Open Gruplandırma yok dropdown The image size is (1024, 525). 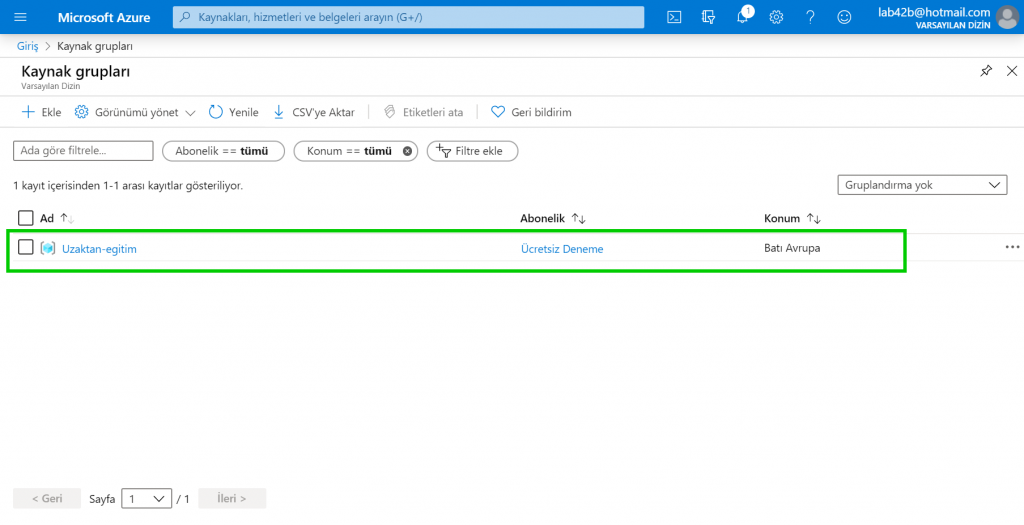[x=922, y=185]
